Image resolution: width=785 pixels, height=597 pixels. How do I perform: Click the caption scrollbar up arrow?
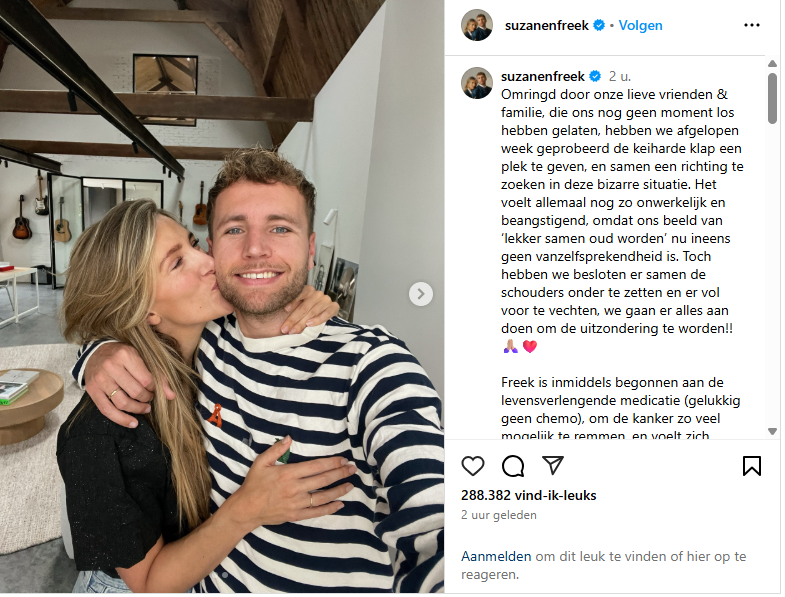tap(772, 64)
